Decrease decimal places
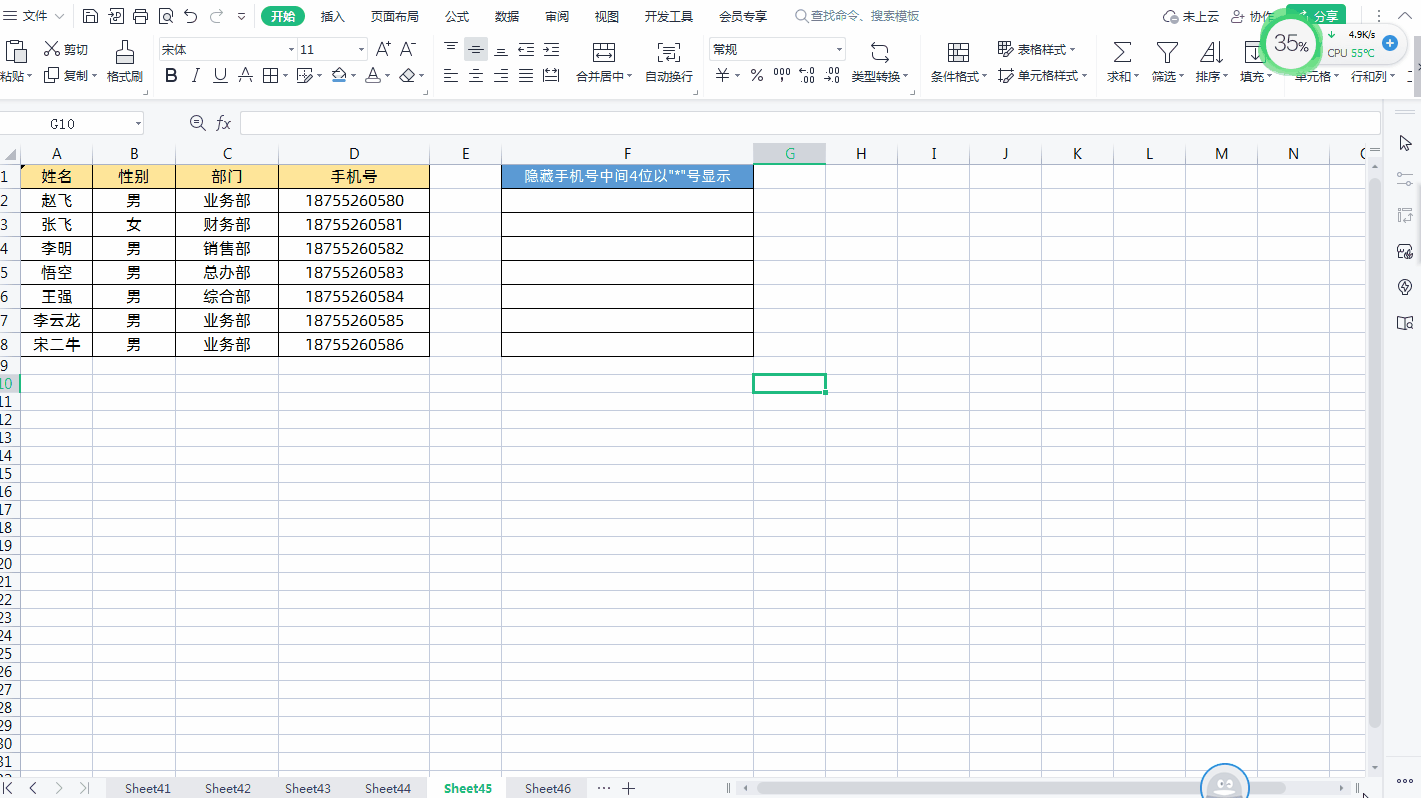The width and height of the screenshot is (1421, 798). (x=832, y=75)
